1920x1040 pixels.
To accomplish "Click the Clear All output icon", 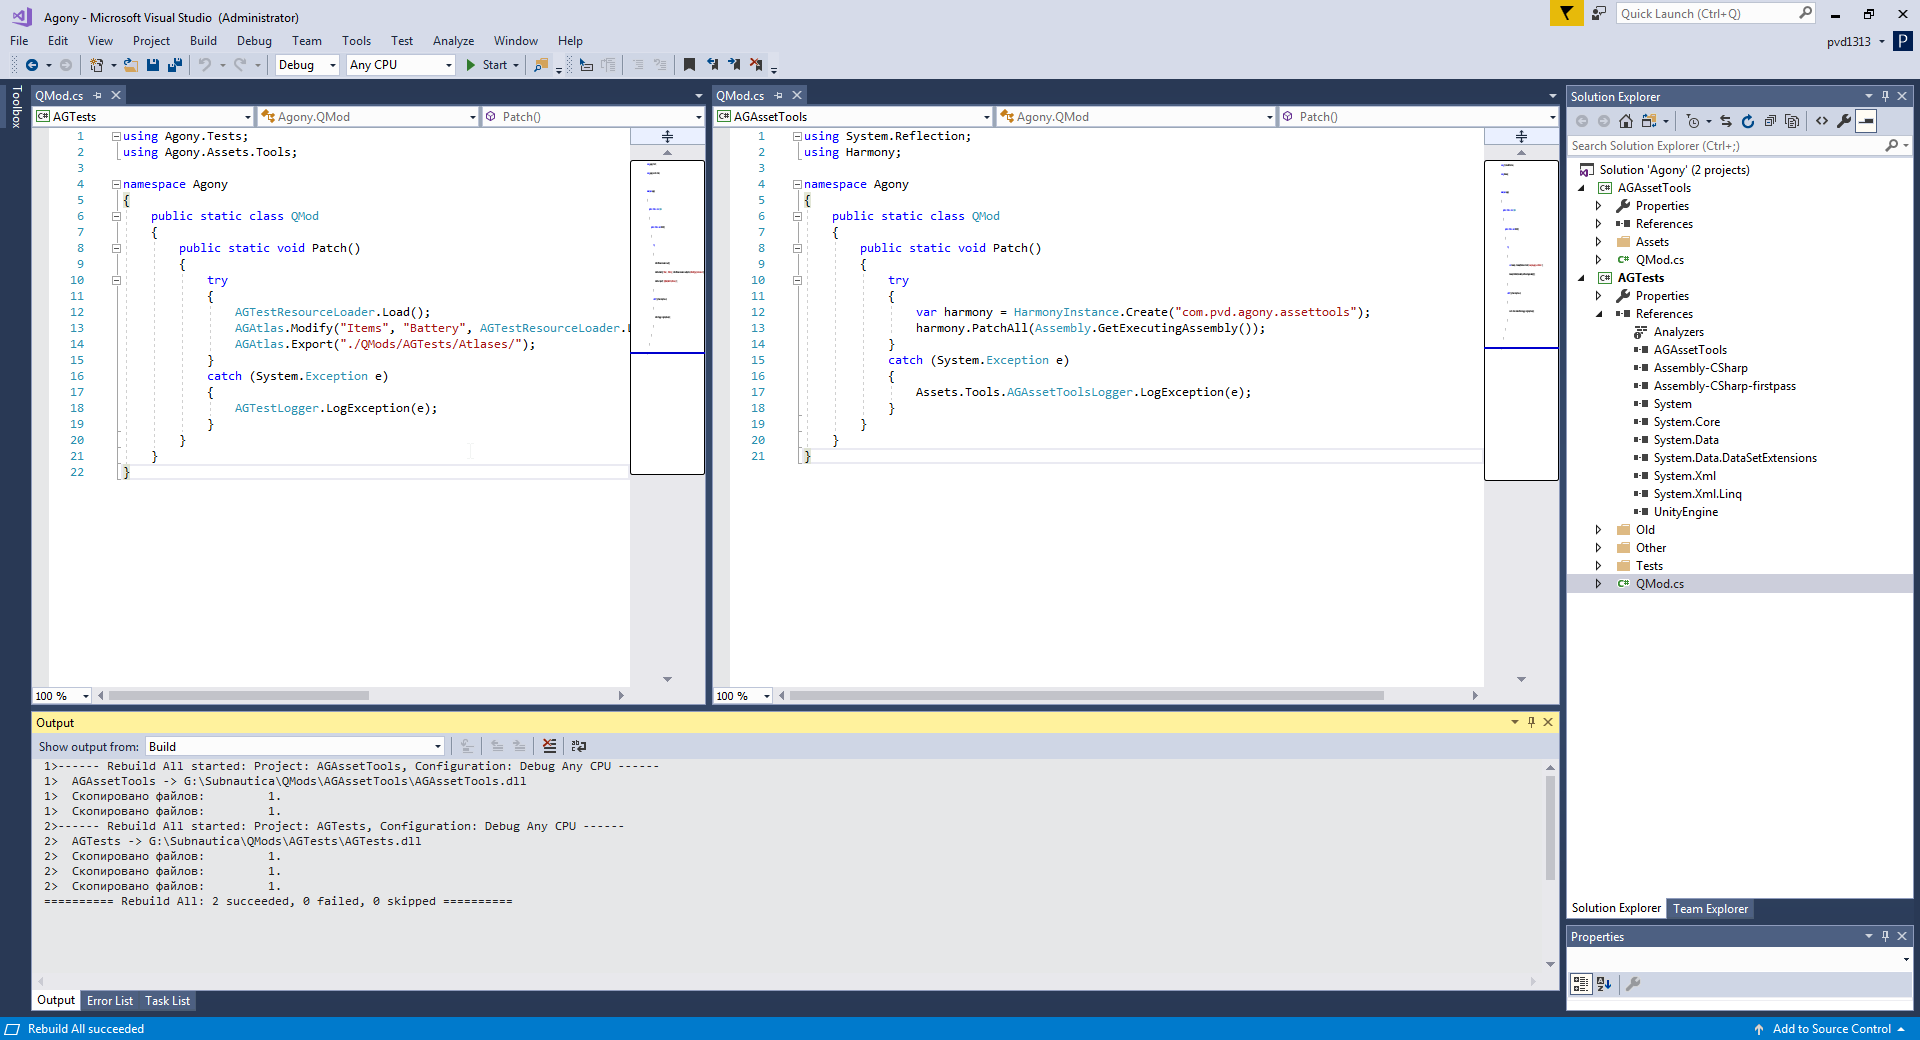I will point(550,746).
